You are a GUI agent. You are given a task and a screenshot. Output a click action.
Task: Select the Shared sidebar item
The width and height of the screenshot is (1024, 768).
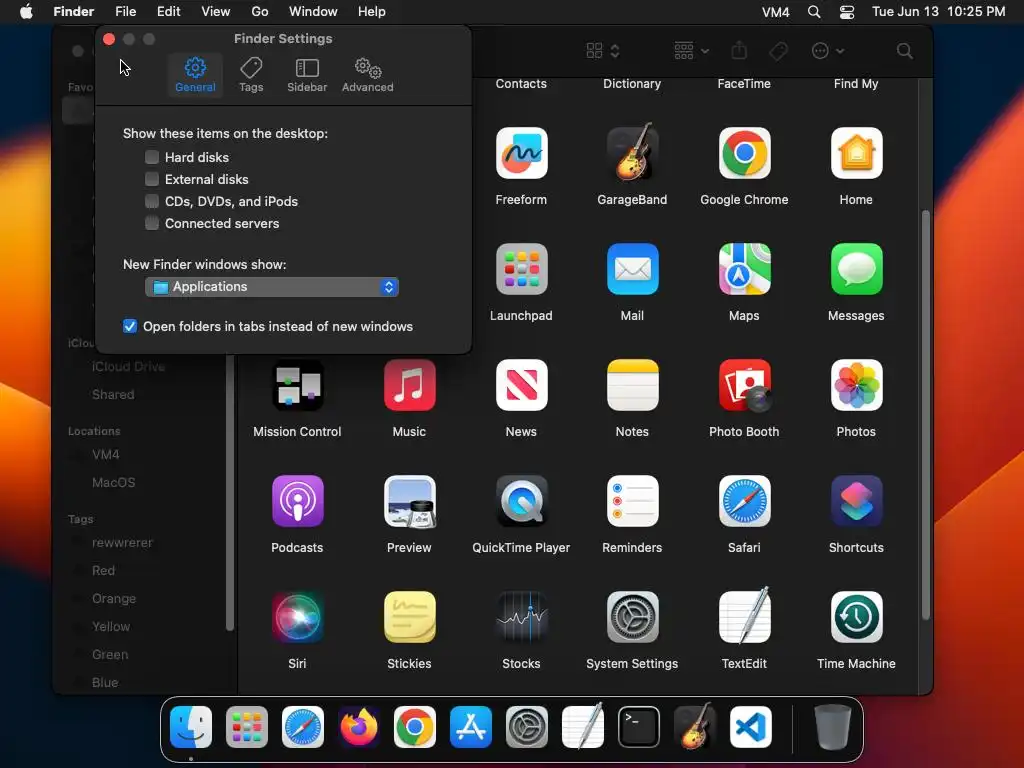click(x=113, y=394)
